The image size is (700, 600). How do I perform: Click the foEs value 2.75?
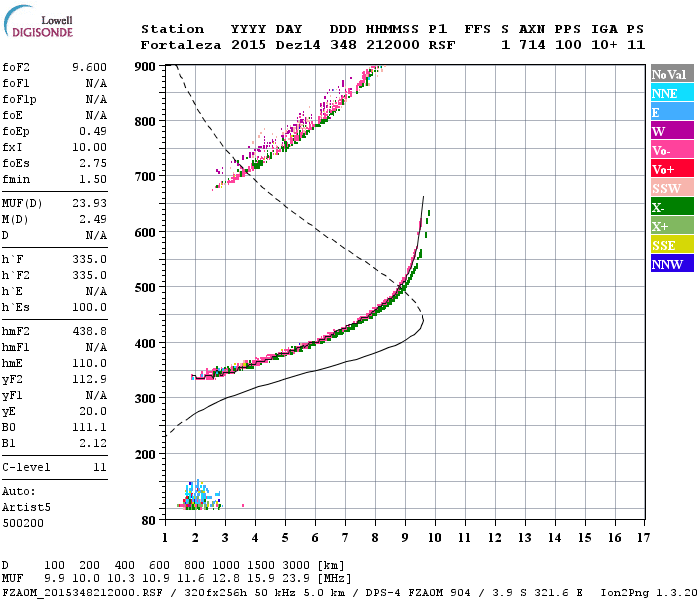93,163
